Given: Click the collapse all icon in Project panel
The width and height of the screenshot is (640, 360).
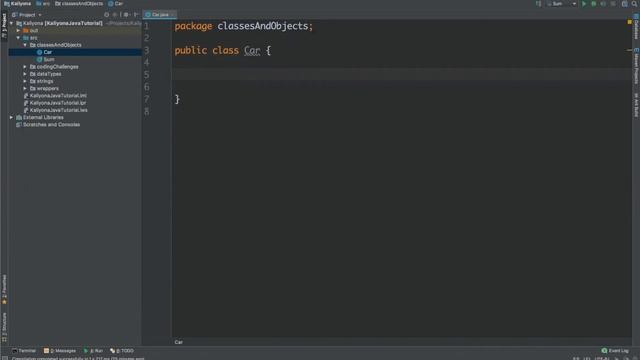Looking at the screenshot, I should [115, 15].
